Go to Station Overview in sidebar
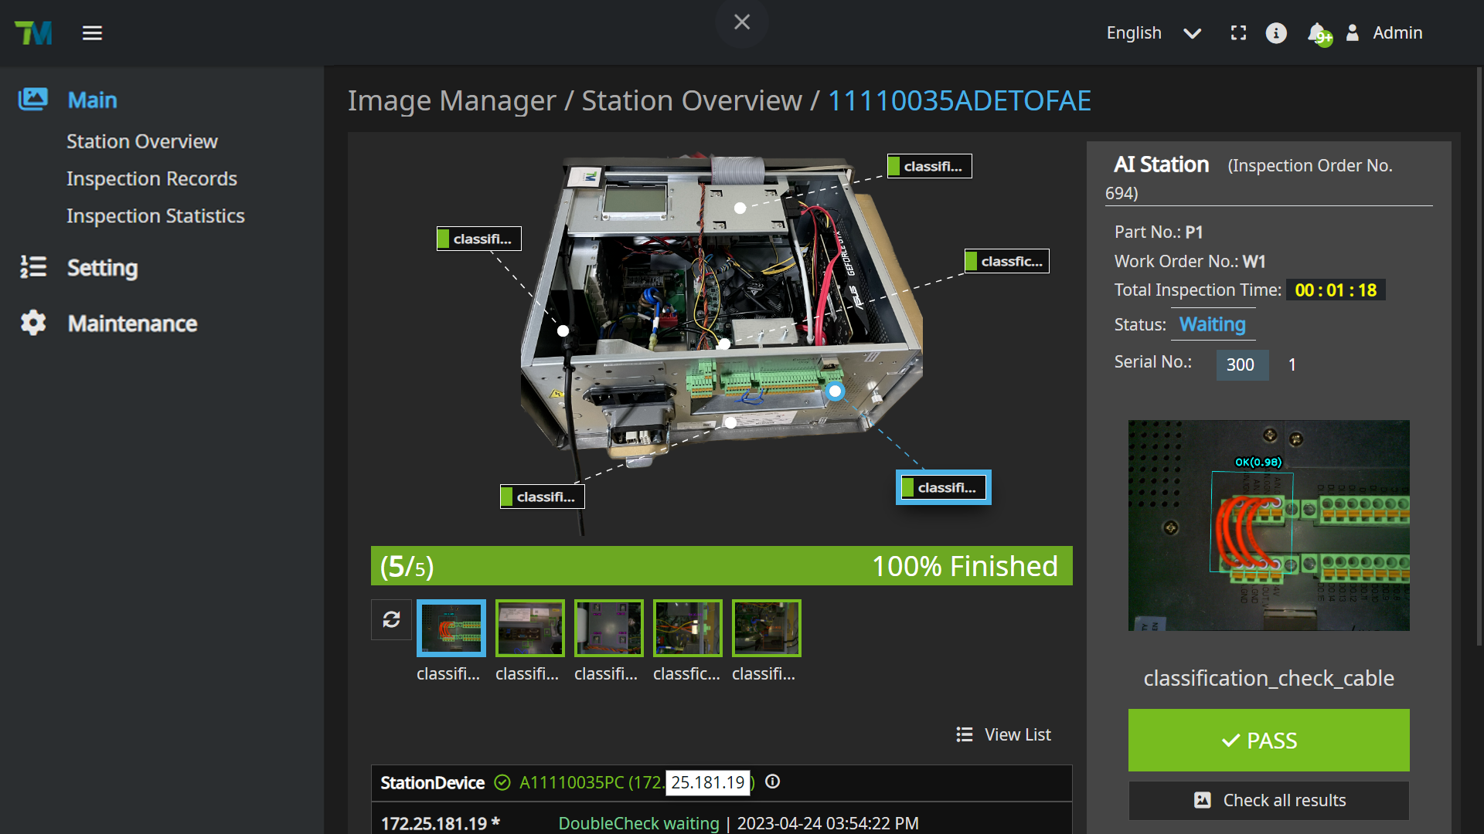This screenshot has height=834, width=1484. 142,142
